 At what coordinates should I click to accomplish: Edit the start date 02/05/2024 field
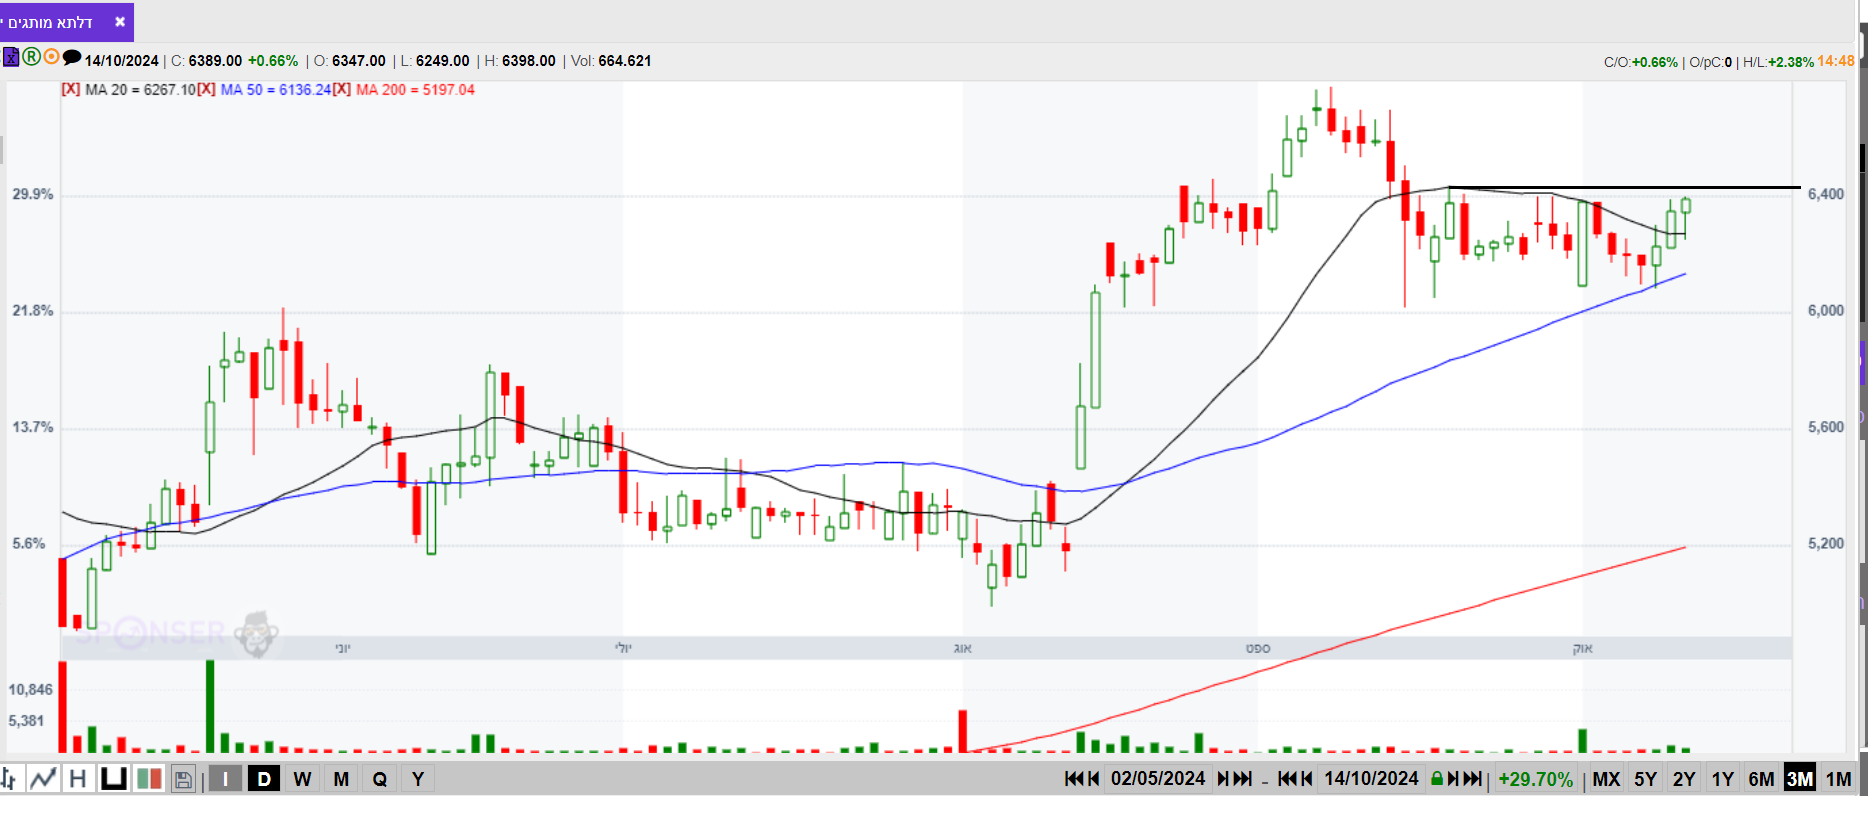pos(1158,779)
